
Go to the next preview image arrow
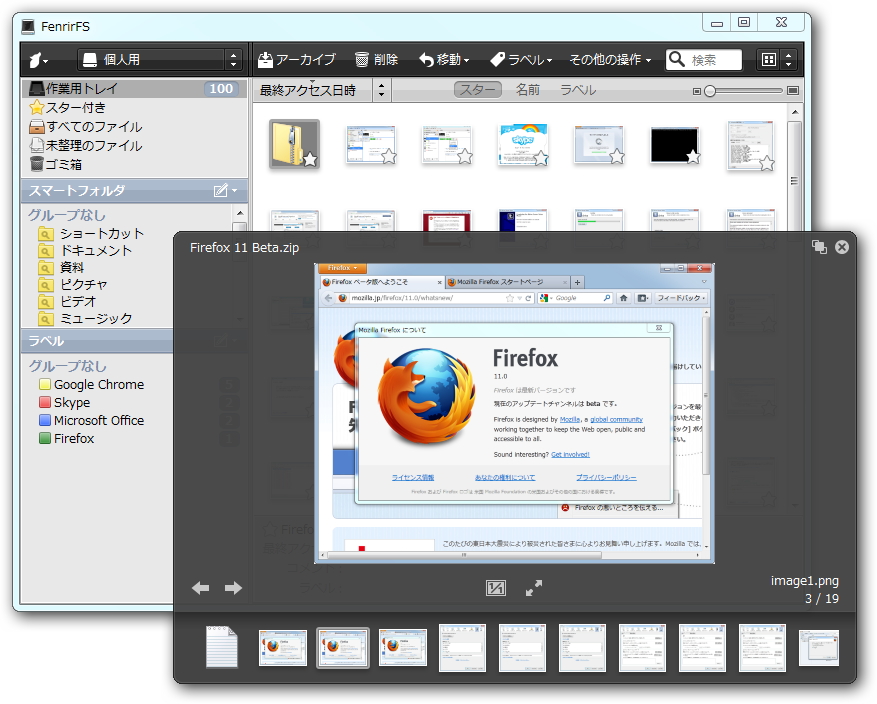pyautogui.click(x=232, y=590)
